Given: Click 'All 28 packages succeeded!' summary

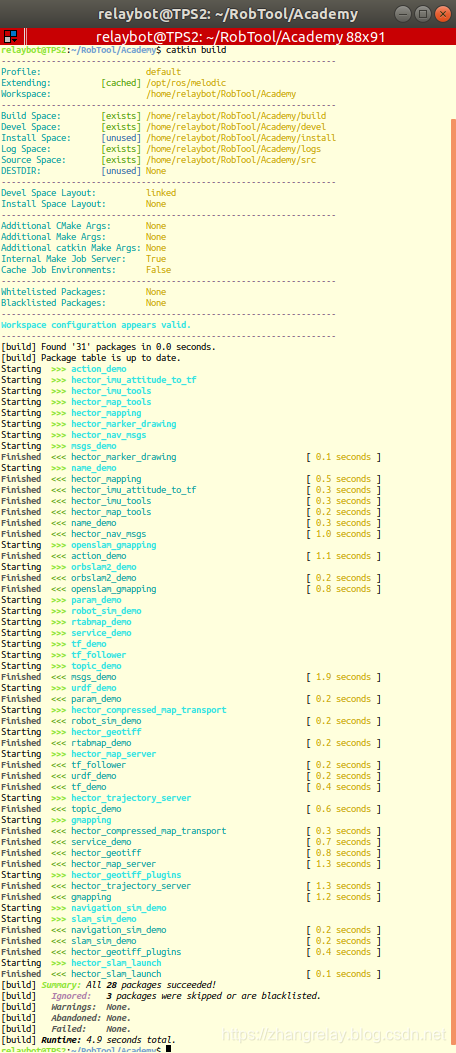Looking at the screenshot, I should (151, 985).
